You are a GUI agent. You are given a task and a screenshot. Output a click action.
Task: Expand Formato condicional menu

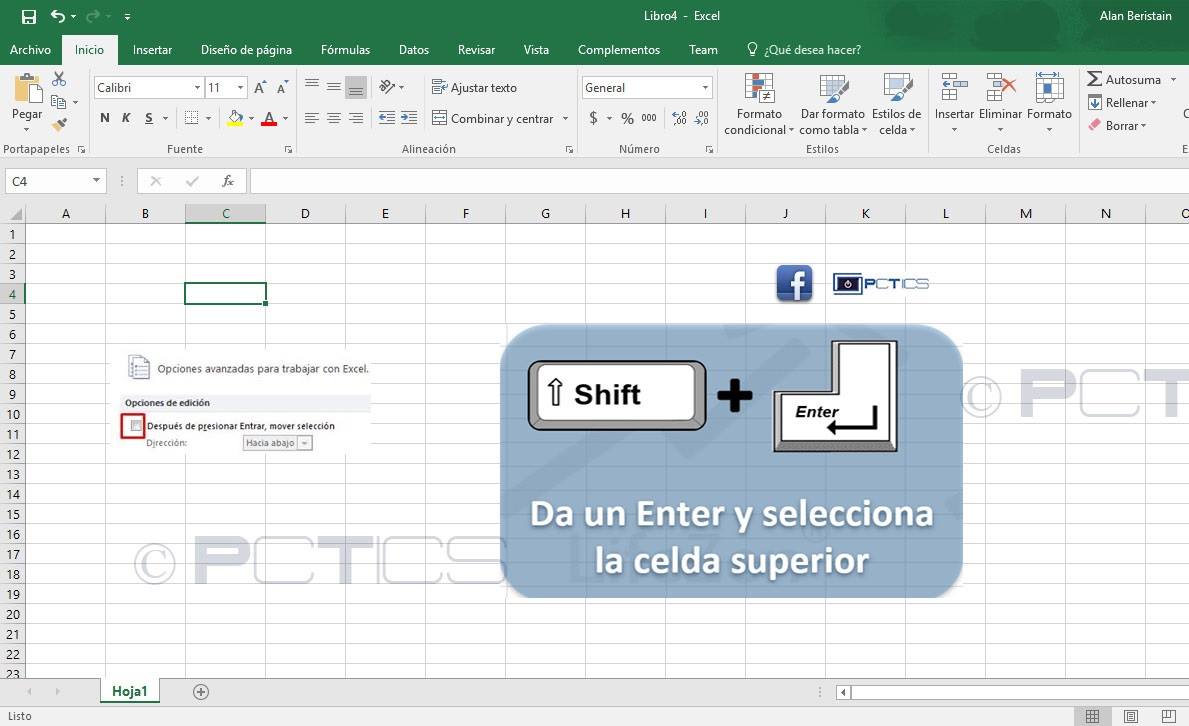tap(759, 104)
